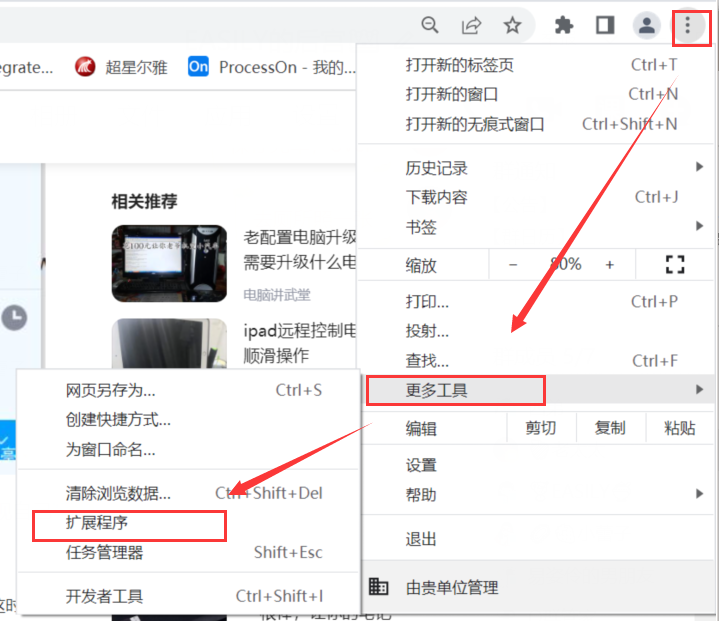The image size is (719, 621).
Task: Select 创建快捷方式... in submenu
Action: (189, 420)
